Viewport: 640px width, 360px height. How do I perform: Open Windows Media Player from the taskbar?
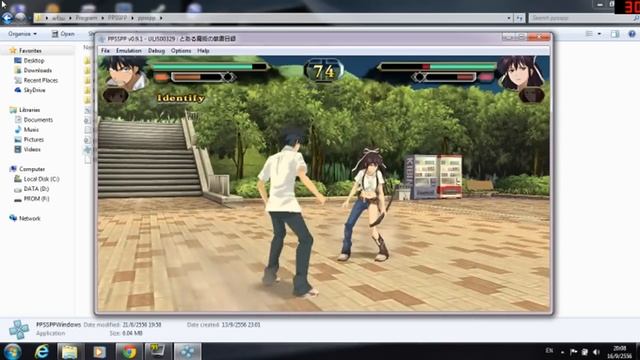(99, 351)
